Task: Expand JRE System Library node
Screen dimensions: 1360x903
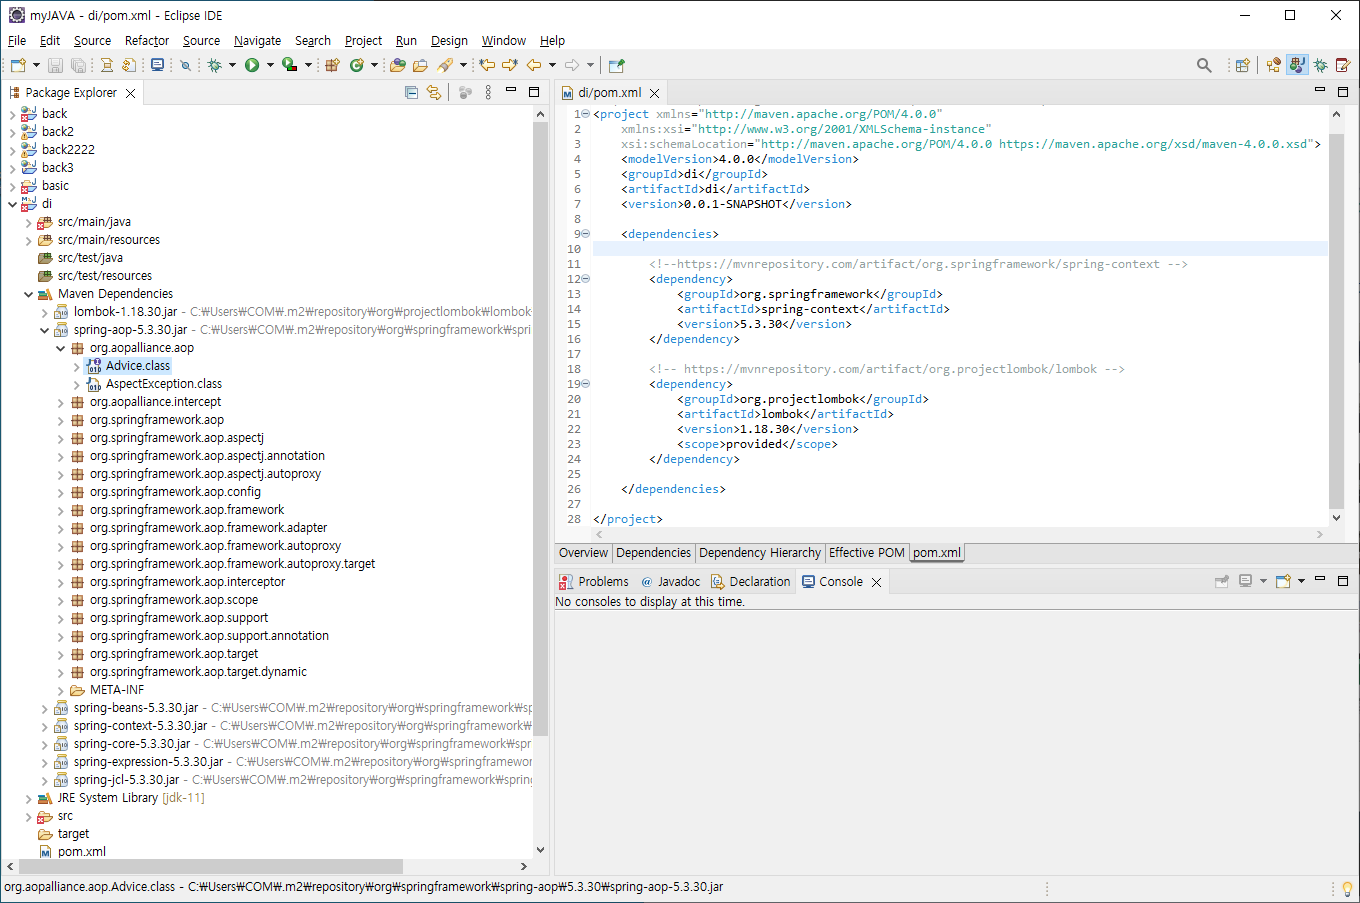Action: [x=28, y=798]
